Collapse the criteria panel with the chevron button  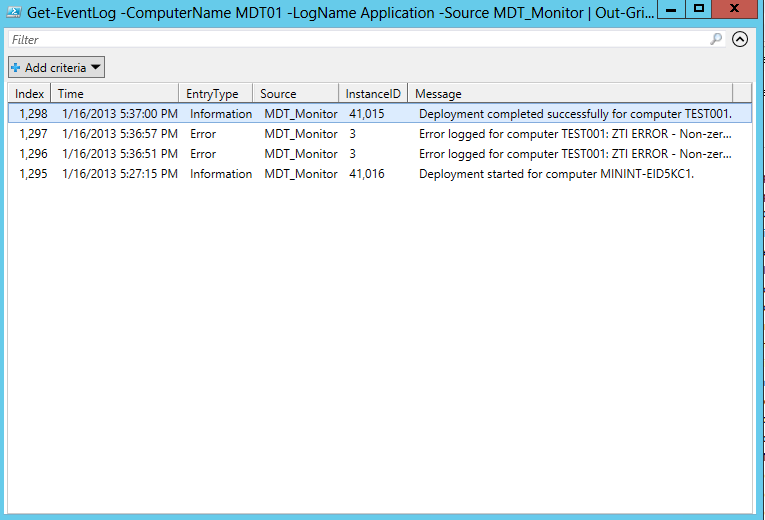click(x=740, y=40)
